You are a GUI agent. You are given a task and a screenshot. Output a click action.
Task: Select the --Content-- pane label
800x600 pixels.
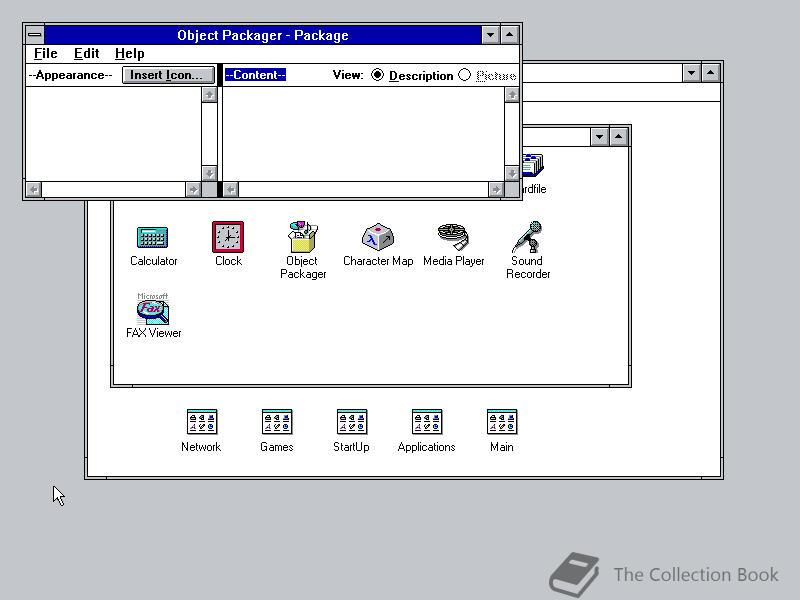click(x=256, y=75)
